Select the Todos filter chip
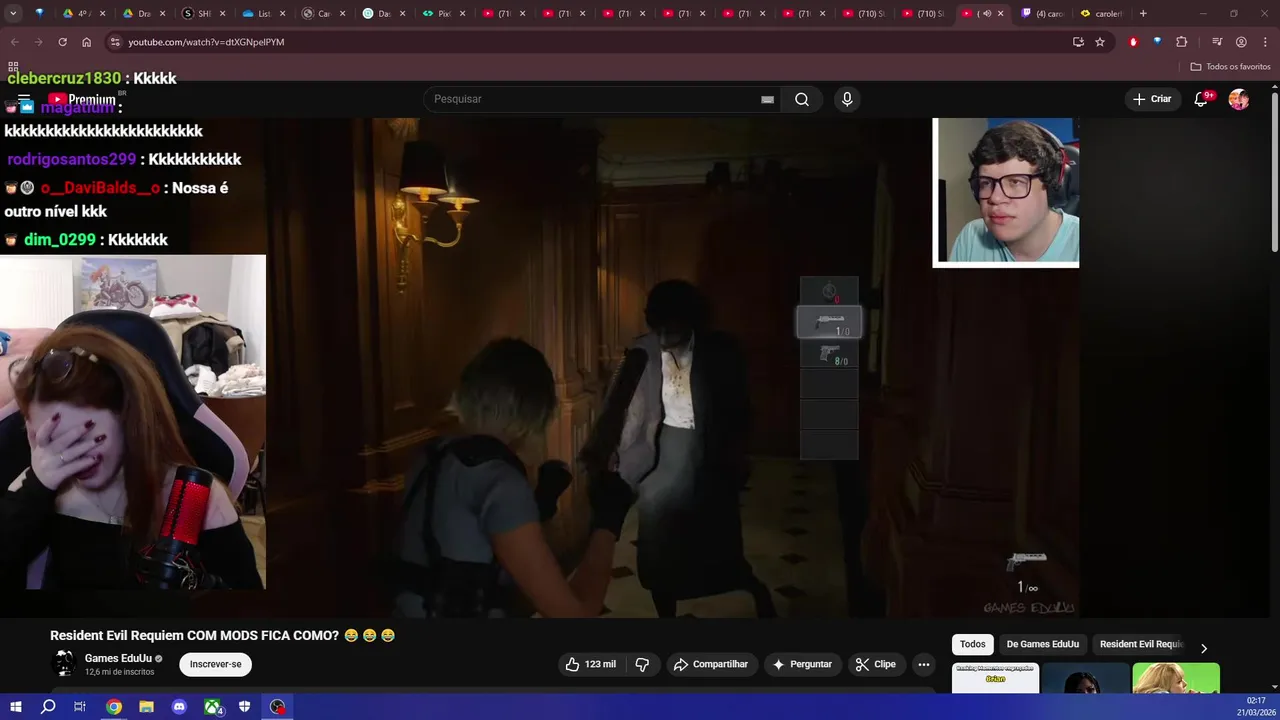Viewport: 1280px width, 720px height. pos(973,644)
